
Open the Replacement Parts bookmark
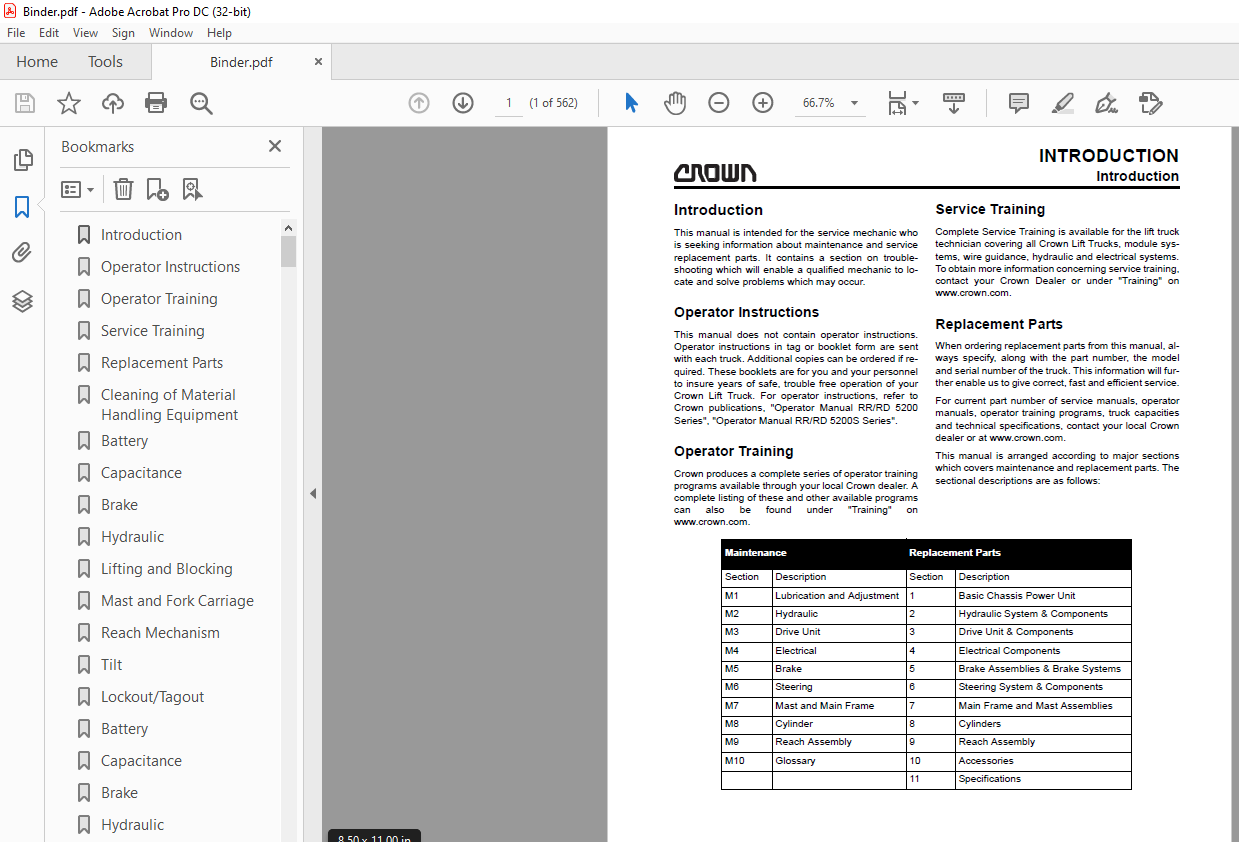pos(162,363)
